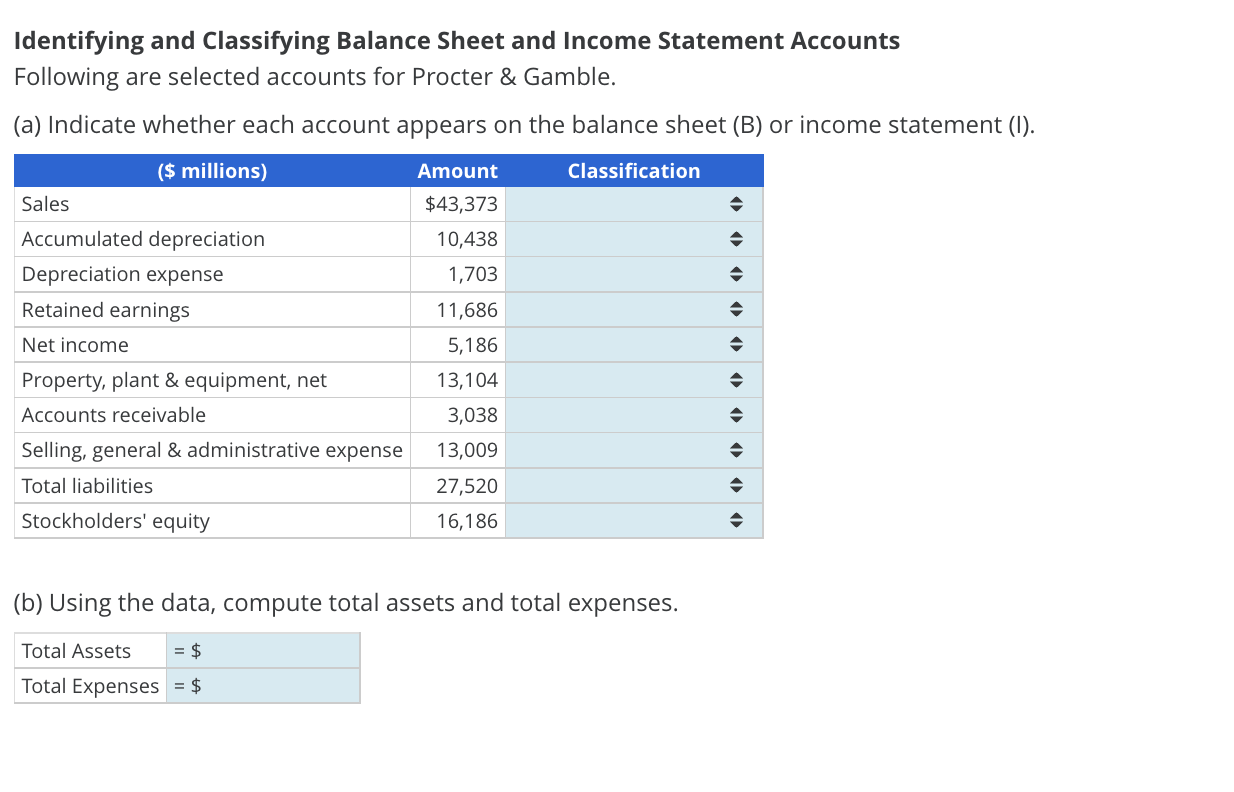The width and height of the screenshot is (1234, 792).
Task: Open the Classification dropdown for Depreciation expense
Action: point(736,274)
